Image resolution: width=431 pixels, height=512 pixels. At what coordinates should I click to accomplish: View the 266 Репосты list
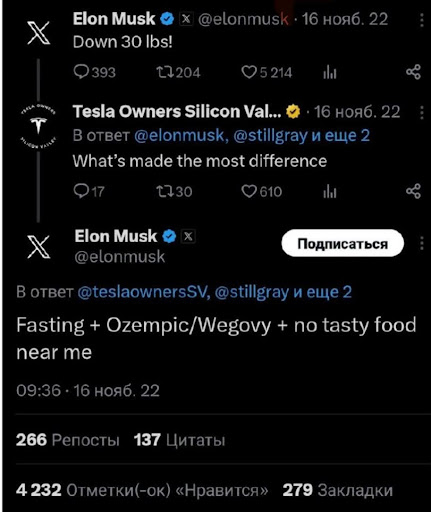(x=68, y=440)
